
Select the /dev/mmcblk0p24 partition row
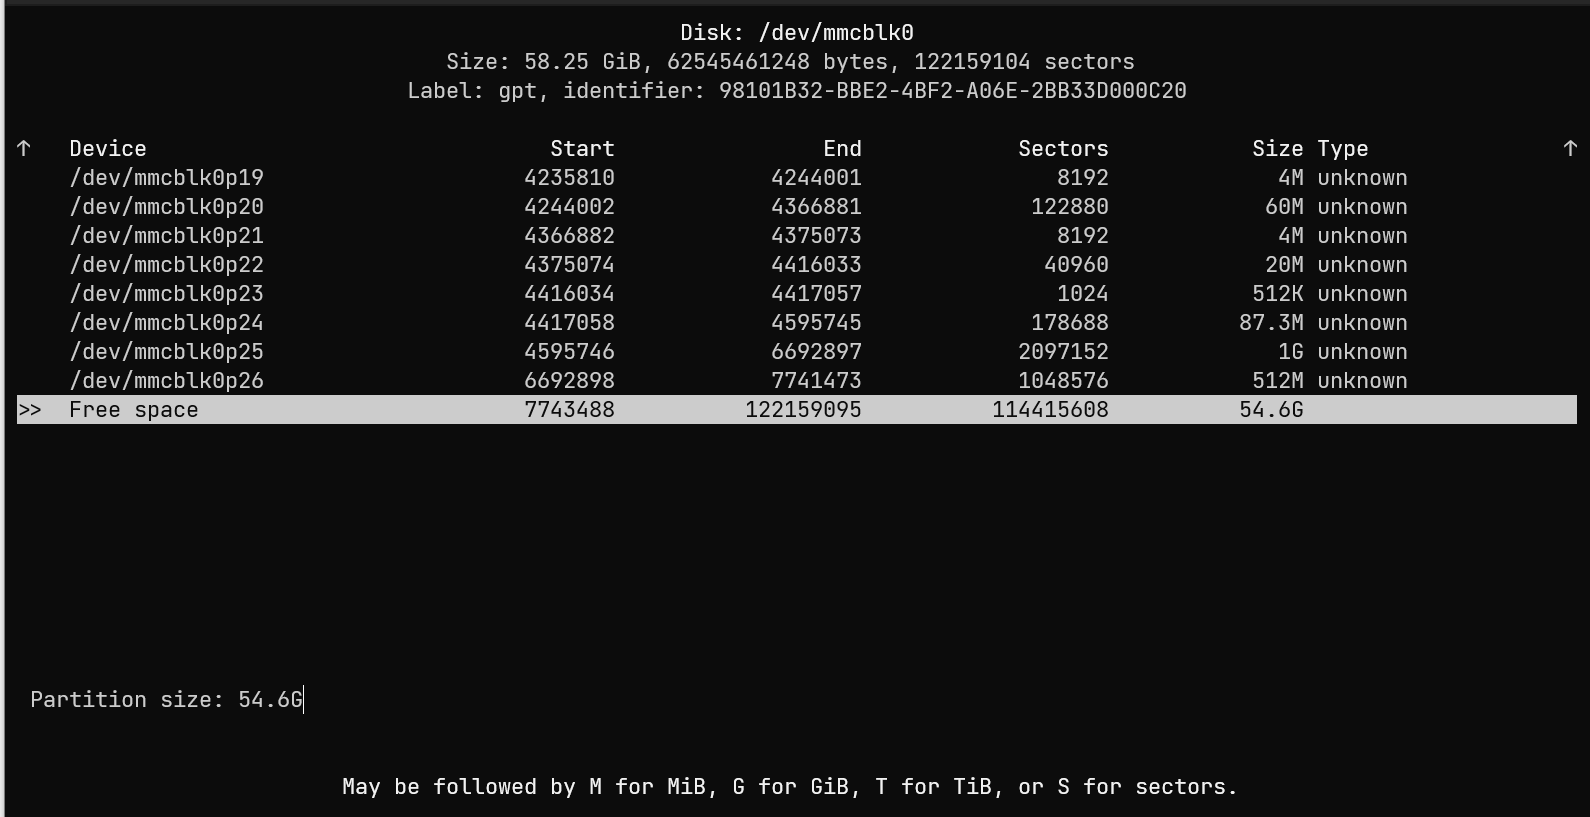tap(167, 323)
